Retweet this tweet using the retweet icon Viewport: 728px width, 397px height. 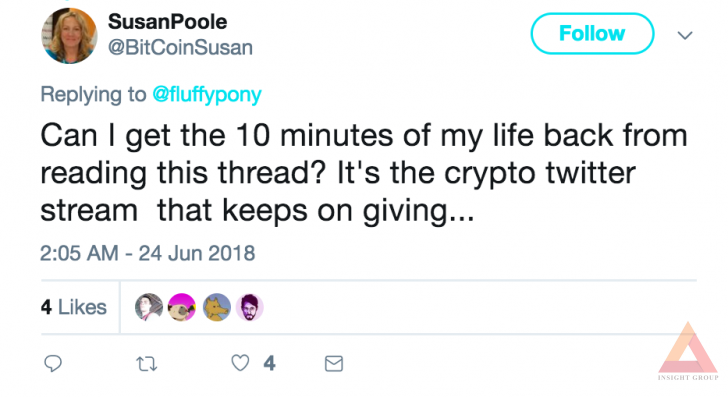(147, 364)
